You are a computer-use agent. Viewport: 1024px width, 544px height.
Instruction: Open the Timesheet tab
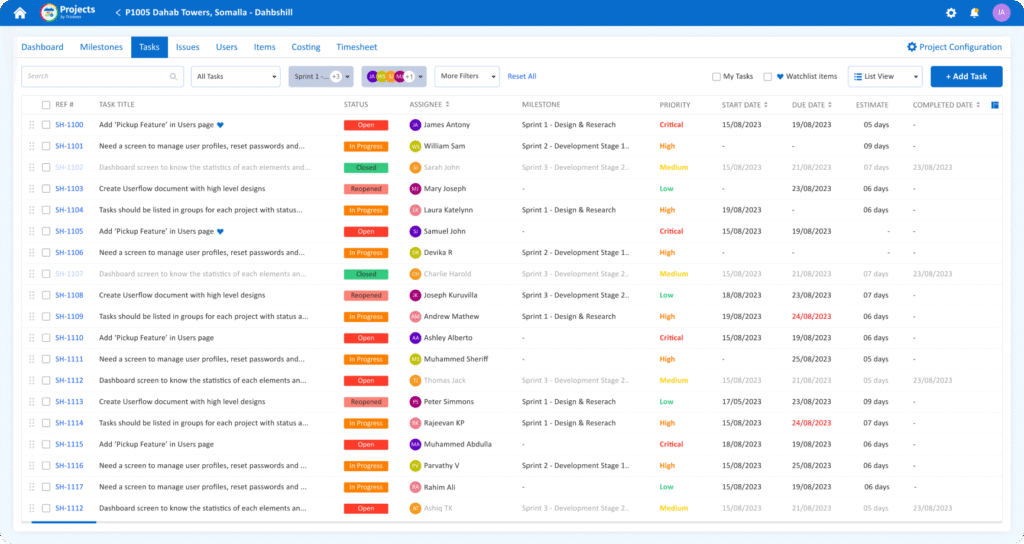coord(357,47)
